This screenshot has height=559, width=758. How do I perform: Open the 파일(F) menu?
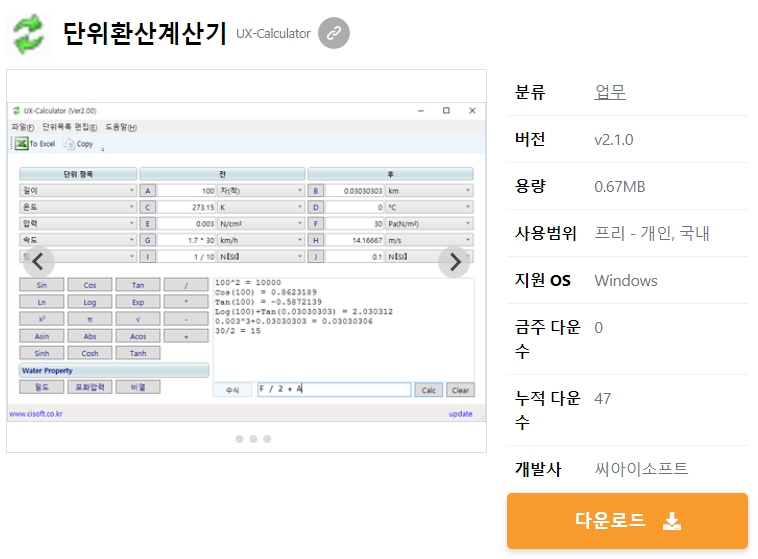(23, 127)
